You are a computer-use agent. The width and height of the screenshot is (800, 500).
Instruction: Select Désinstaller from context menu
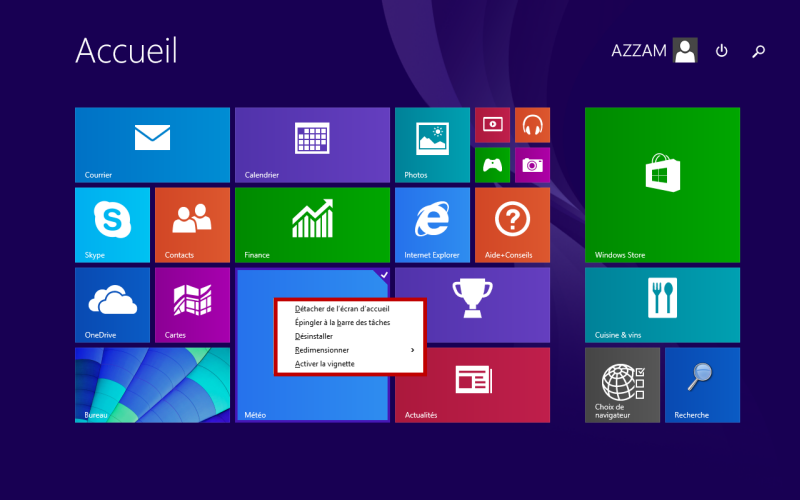click(x=314, y=336)
